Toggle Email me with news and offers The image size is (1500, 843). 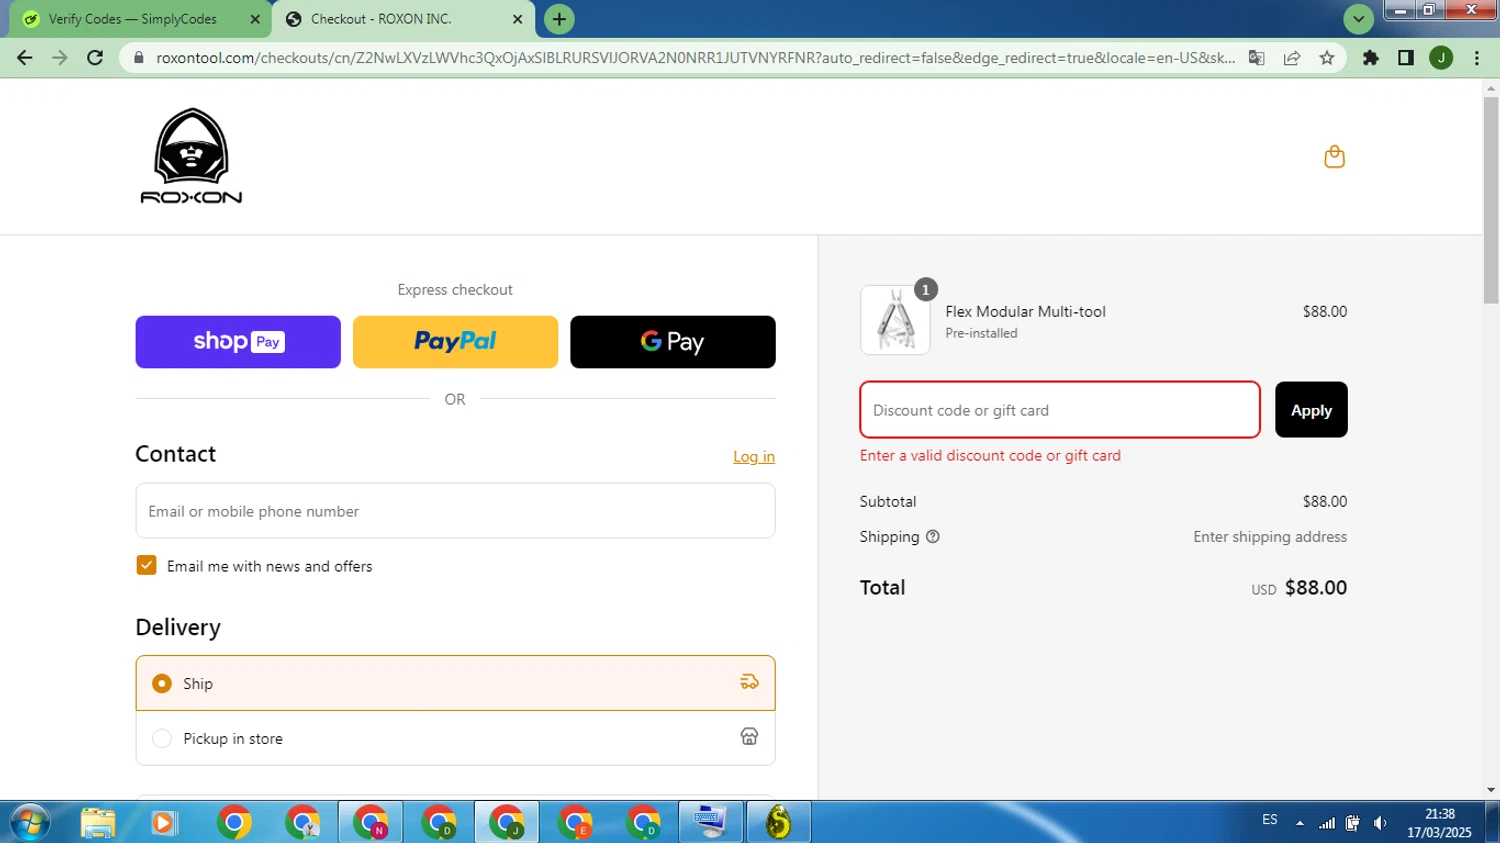tap(146, 565)
